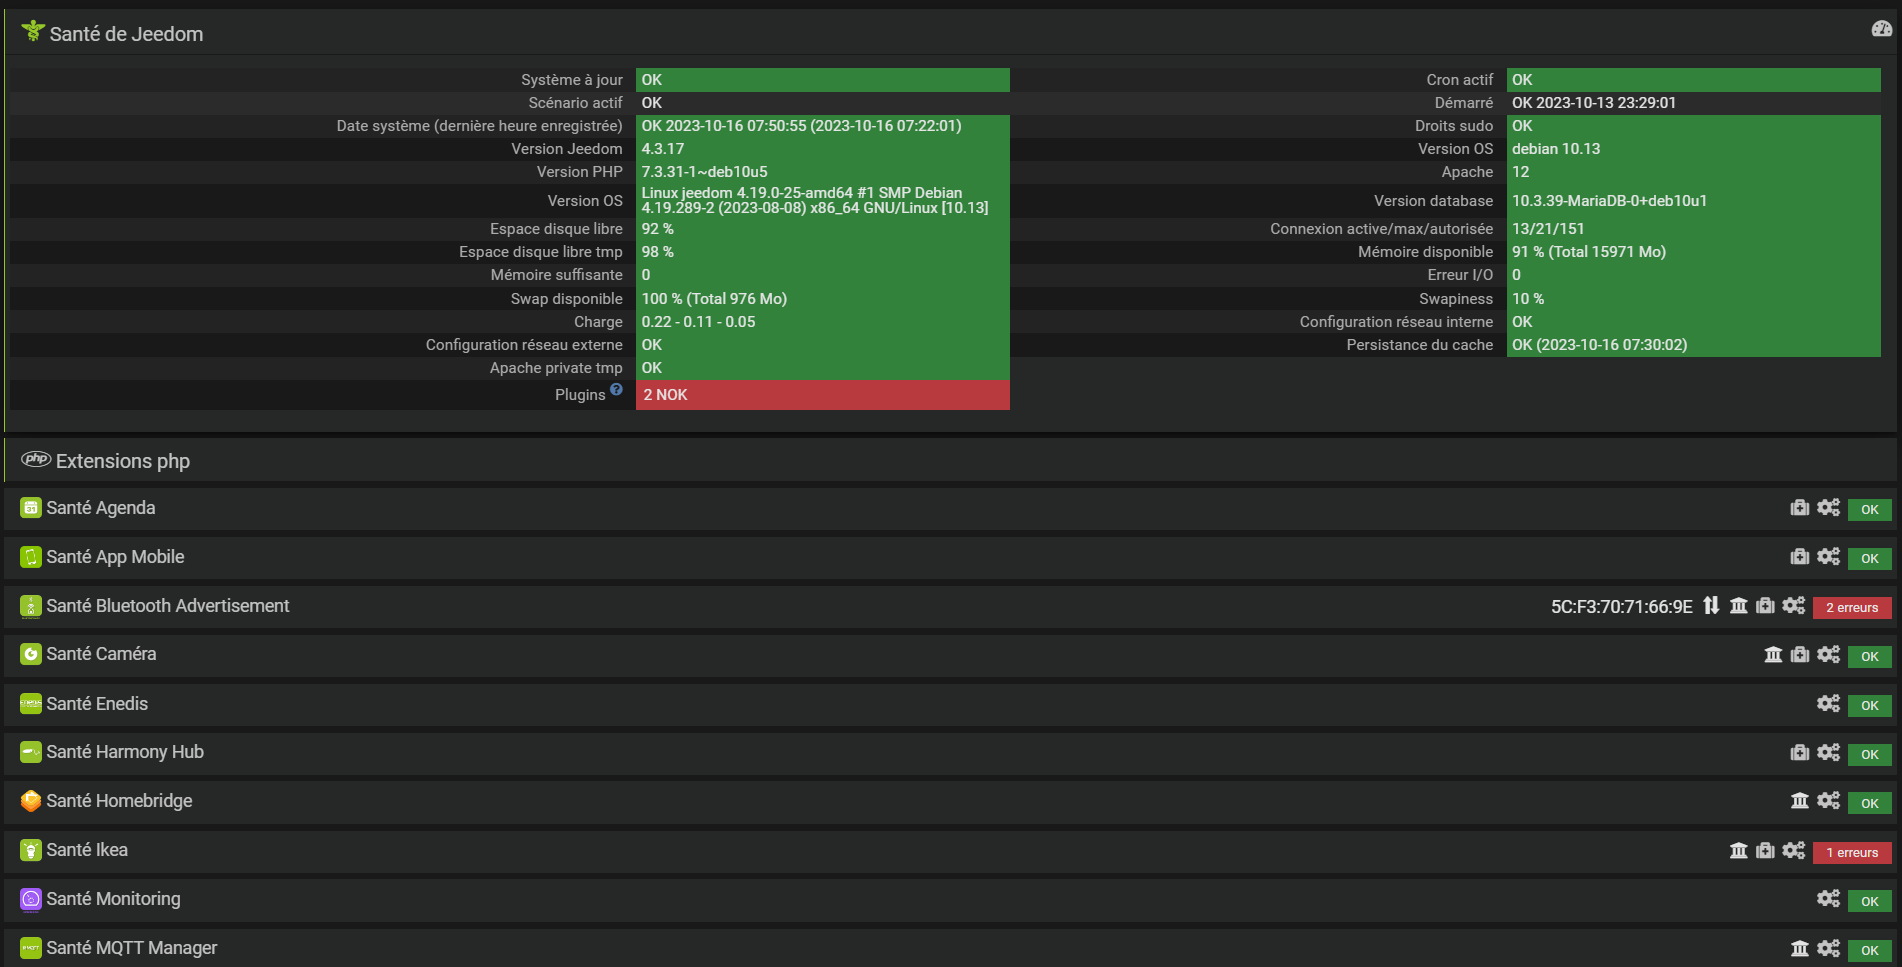The image size is (1902, 967).
Task: Expand the Santé Monitoring panel
Action: pyautogui.click(x=113, y=899)
